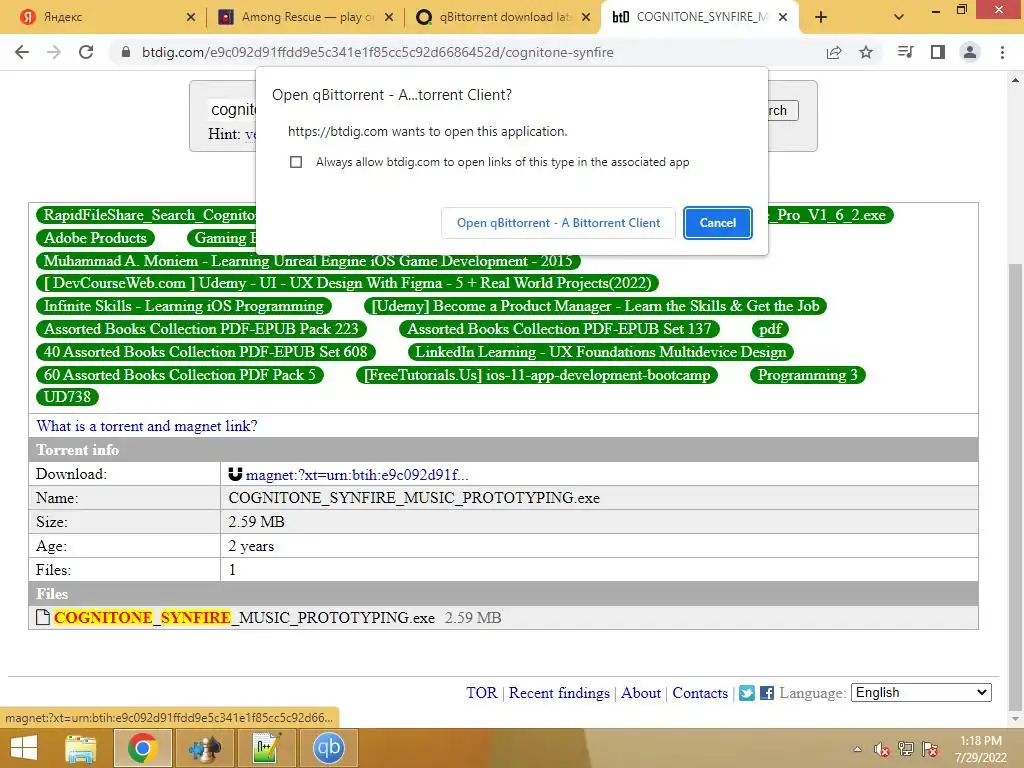Check 'Always allow btdig.com to open links'
The image size is (1024, 768).
296,162
